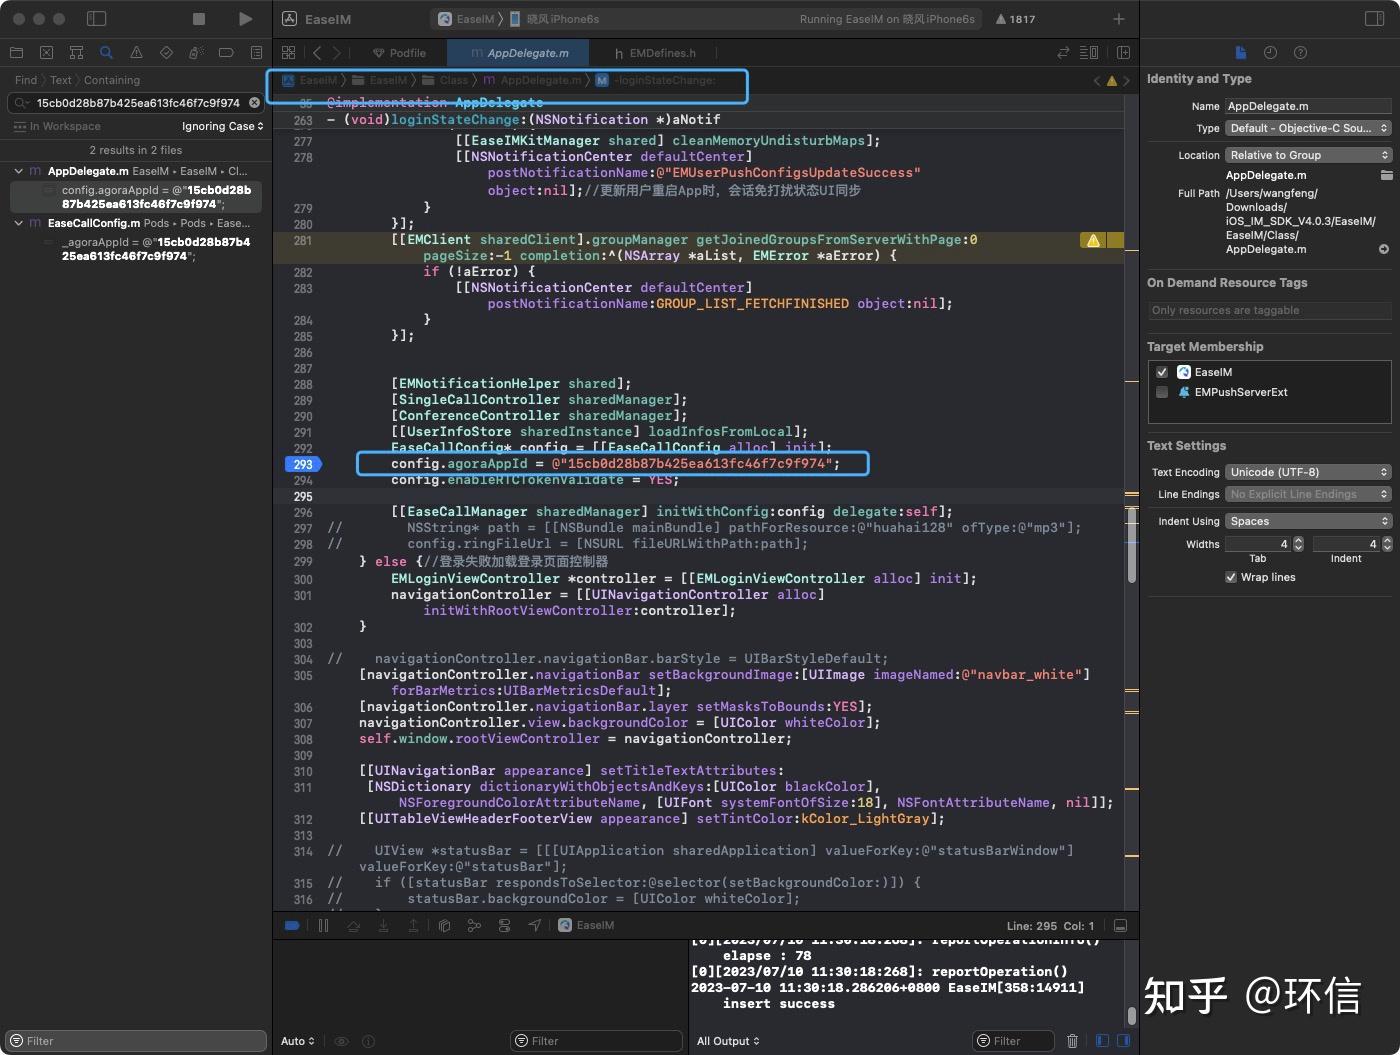Go back in editor history

pos(317,53)
